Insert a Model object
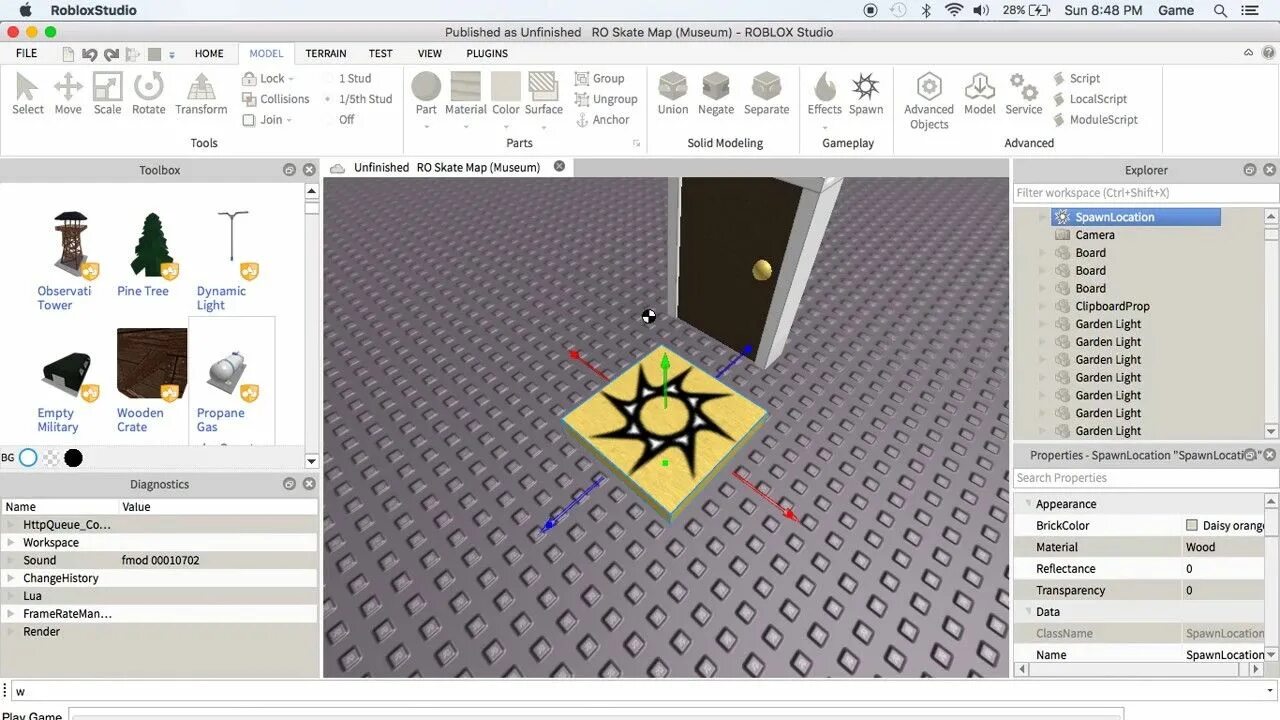1280x720 pixels. tap(980, 94)
